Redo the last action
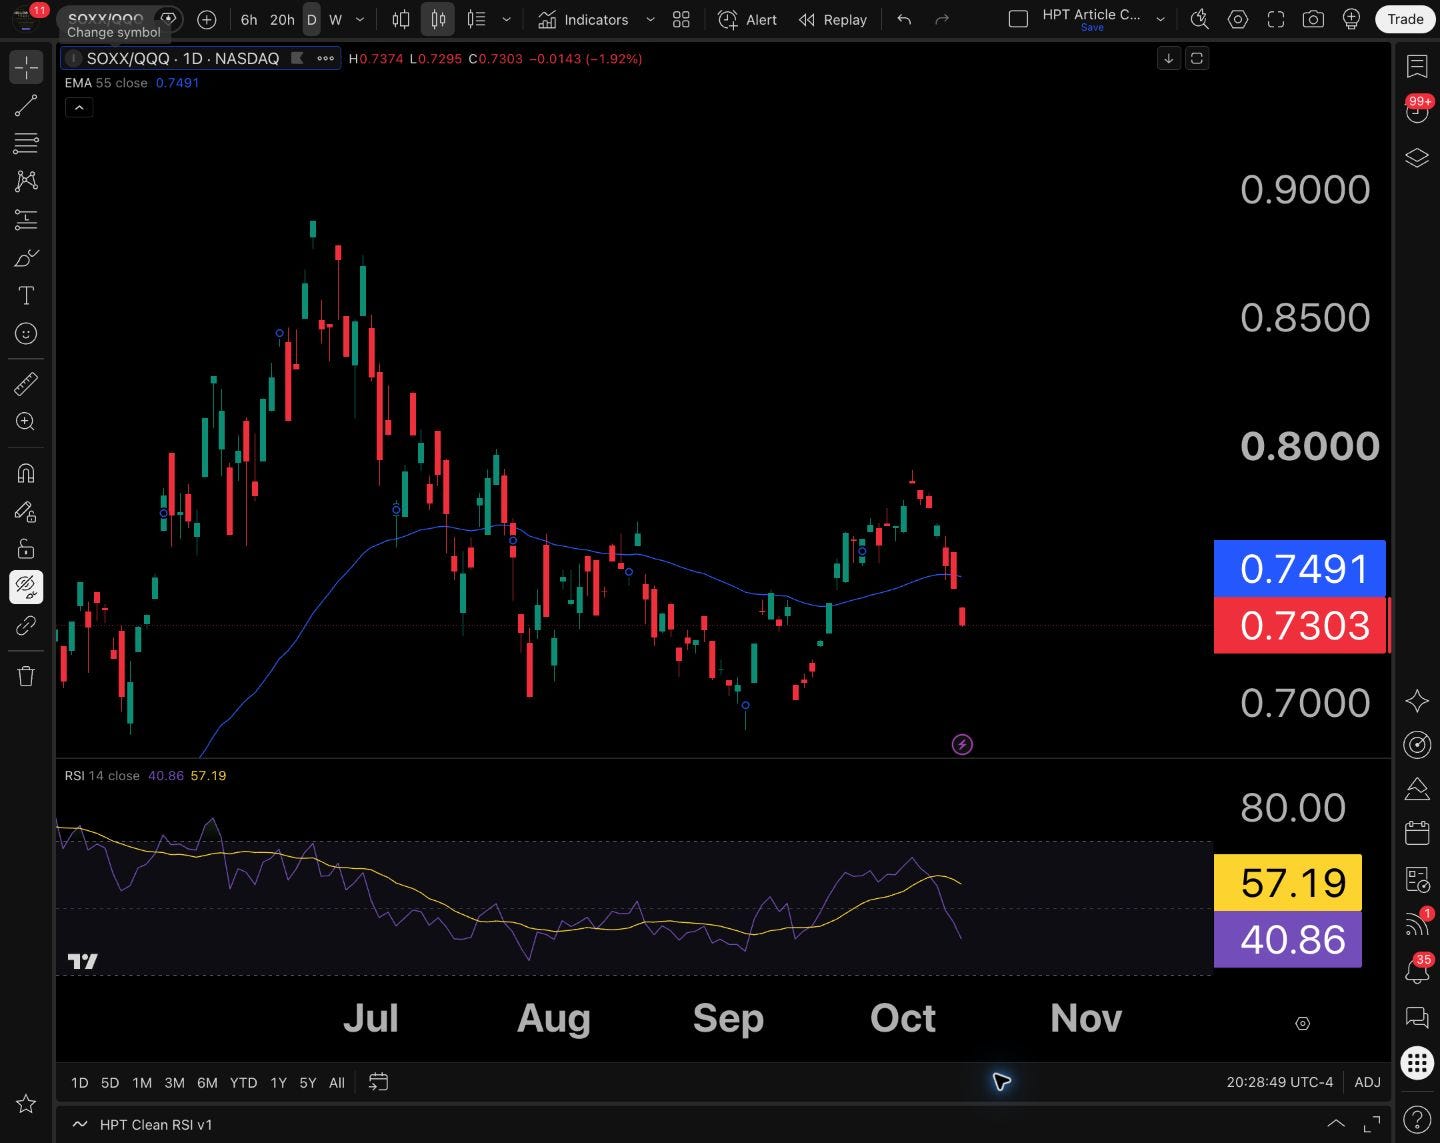This screenshot has height=1143, width=1440. click(x=942, y=19)
